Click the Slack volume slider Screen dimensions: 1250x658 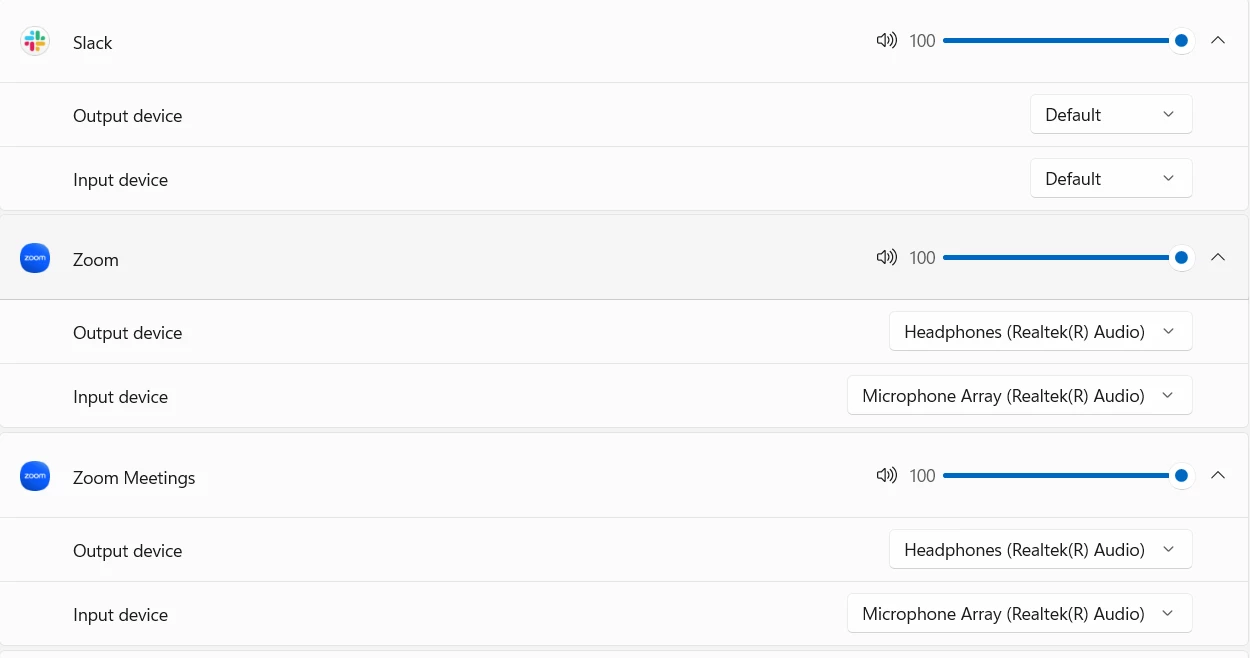click(x=1067, y=41)
